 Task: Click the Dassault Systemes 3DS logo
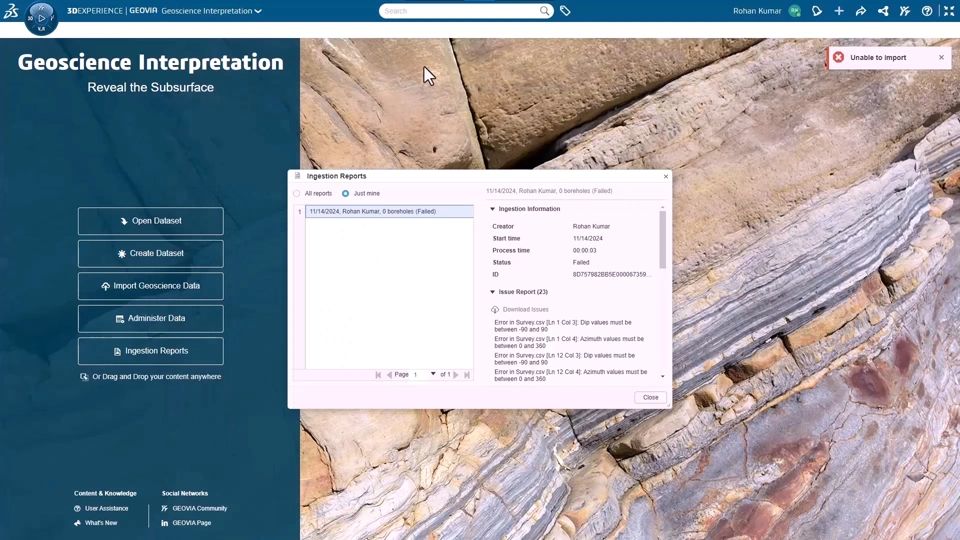[11, 10]
